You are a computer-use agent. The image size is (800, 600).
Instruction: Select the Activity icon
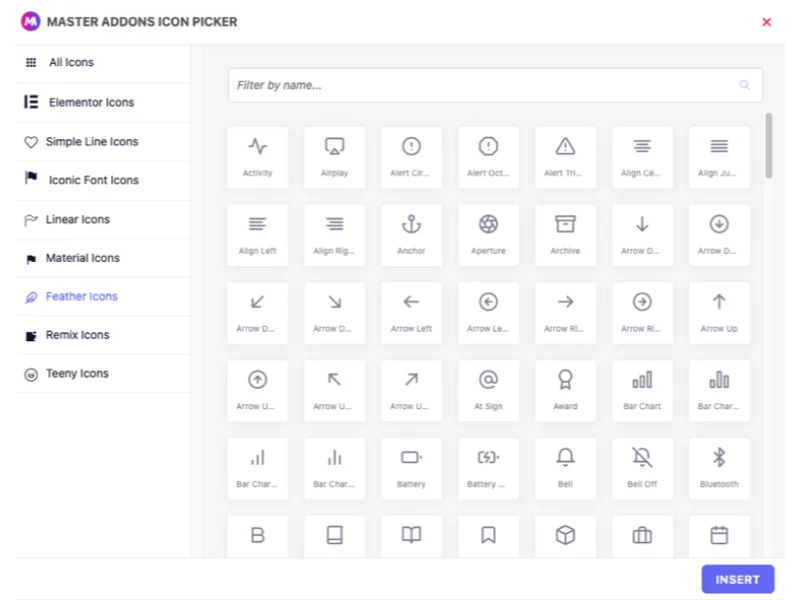click(x=258, y=158)
